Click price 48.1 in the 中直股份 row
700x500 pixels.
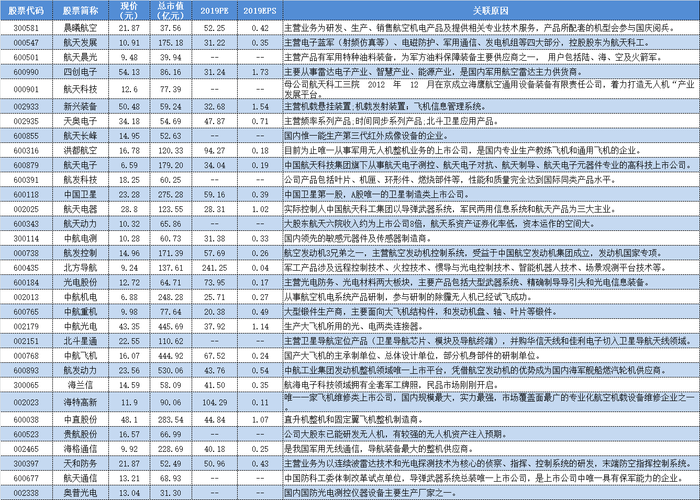pos(129,420)
